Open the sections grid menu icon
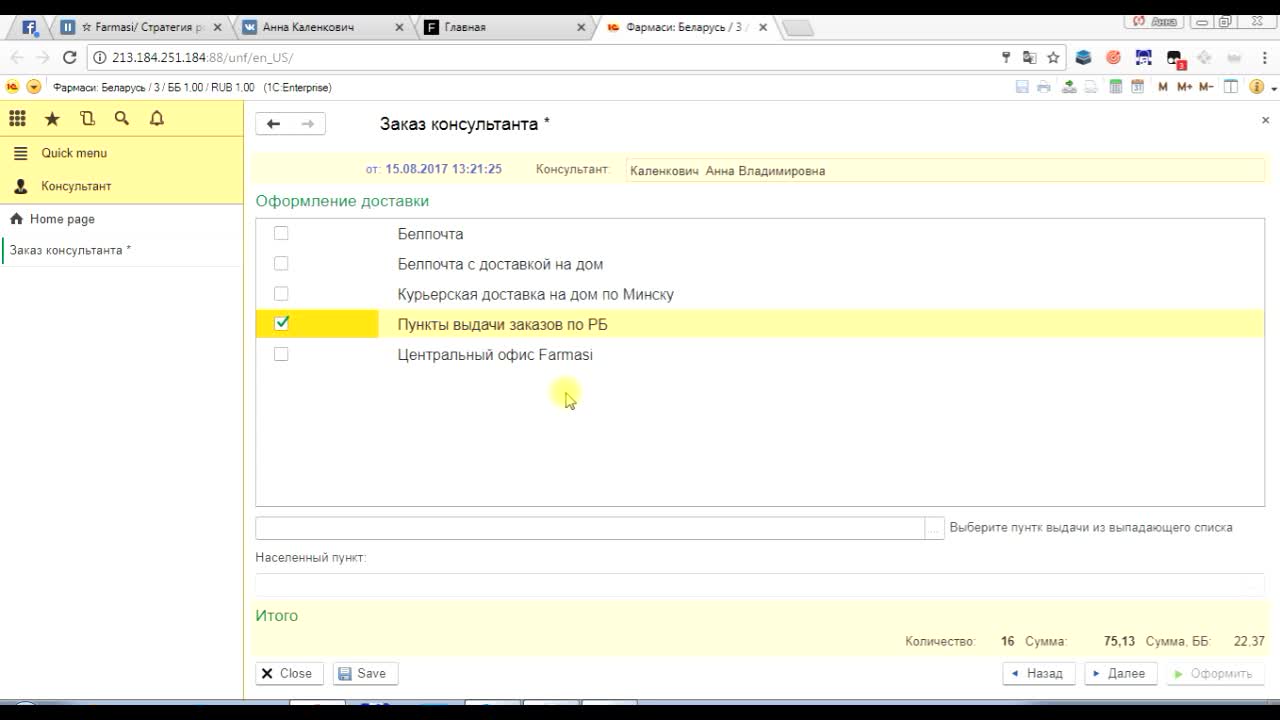1280x720 pixels. point(17,119)
